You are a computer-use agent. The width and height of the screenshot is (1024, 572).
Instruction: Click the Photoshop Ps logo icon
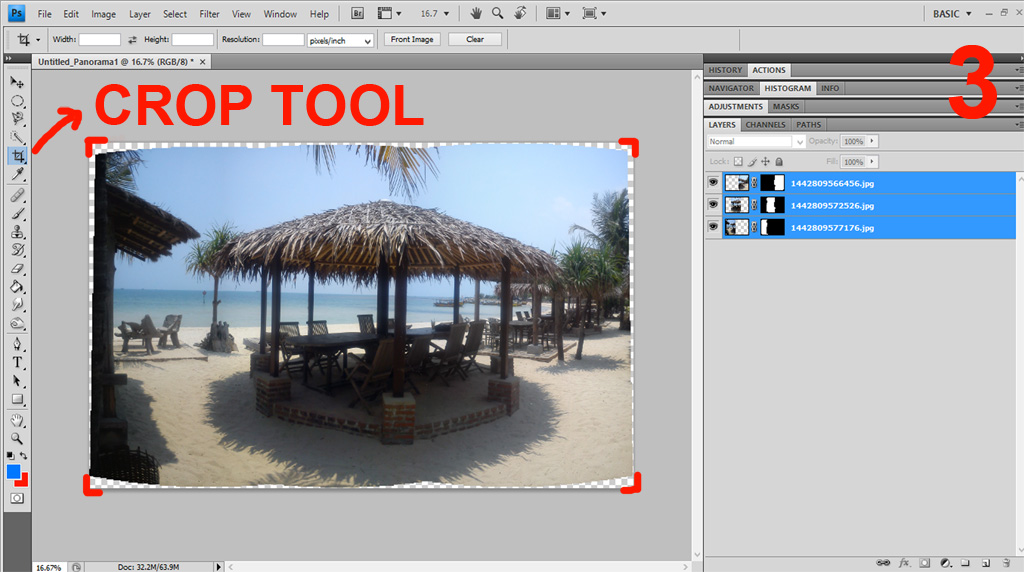16,13
